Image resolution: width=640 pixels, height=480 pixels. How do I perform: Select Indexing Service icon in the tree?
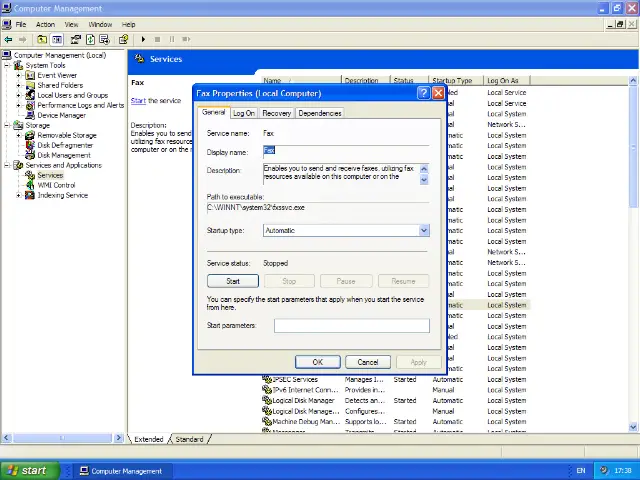pyautogui.click(x=30, y=195)
